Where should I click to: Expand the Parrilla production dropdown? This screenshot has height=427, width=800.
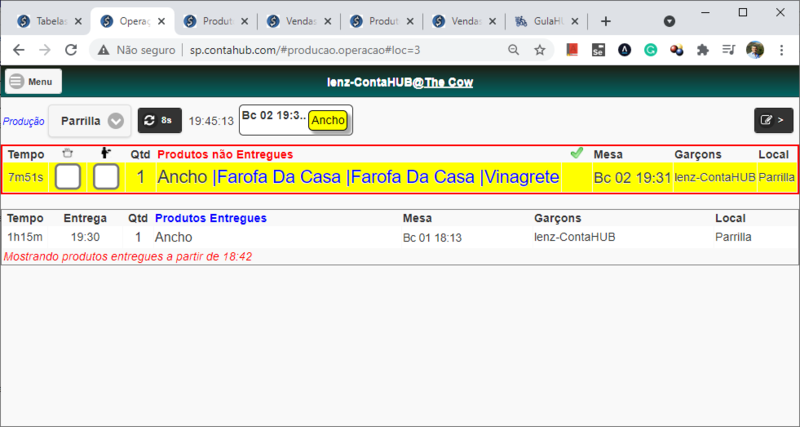(x=90, y=121)
